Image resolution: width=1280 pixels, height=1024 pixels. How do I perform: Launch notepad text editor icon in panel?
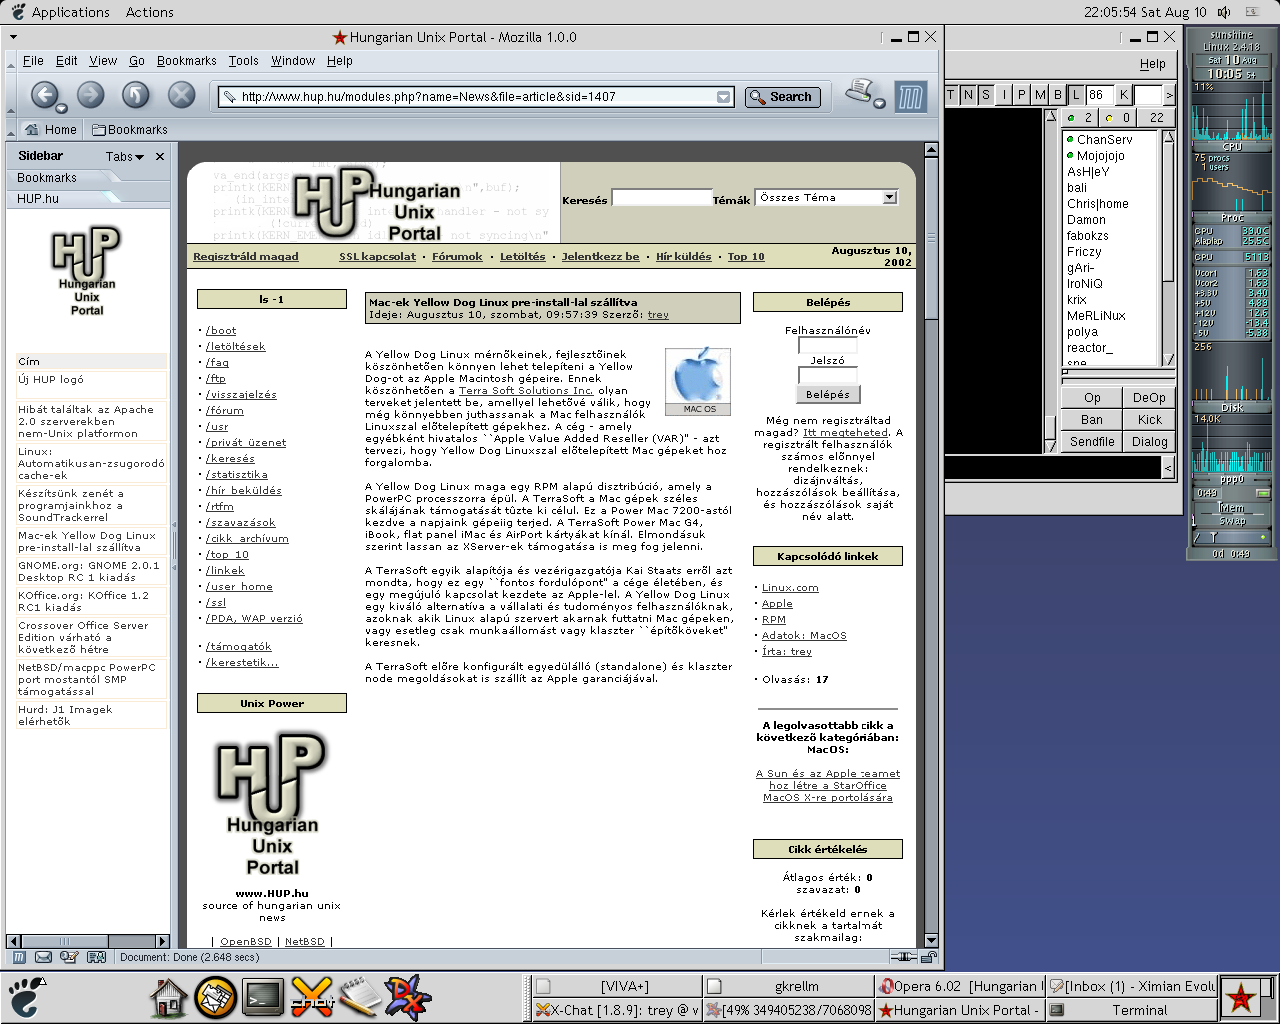(x=359, y=997)
